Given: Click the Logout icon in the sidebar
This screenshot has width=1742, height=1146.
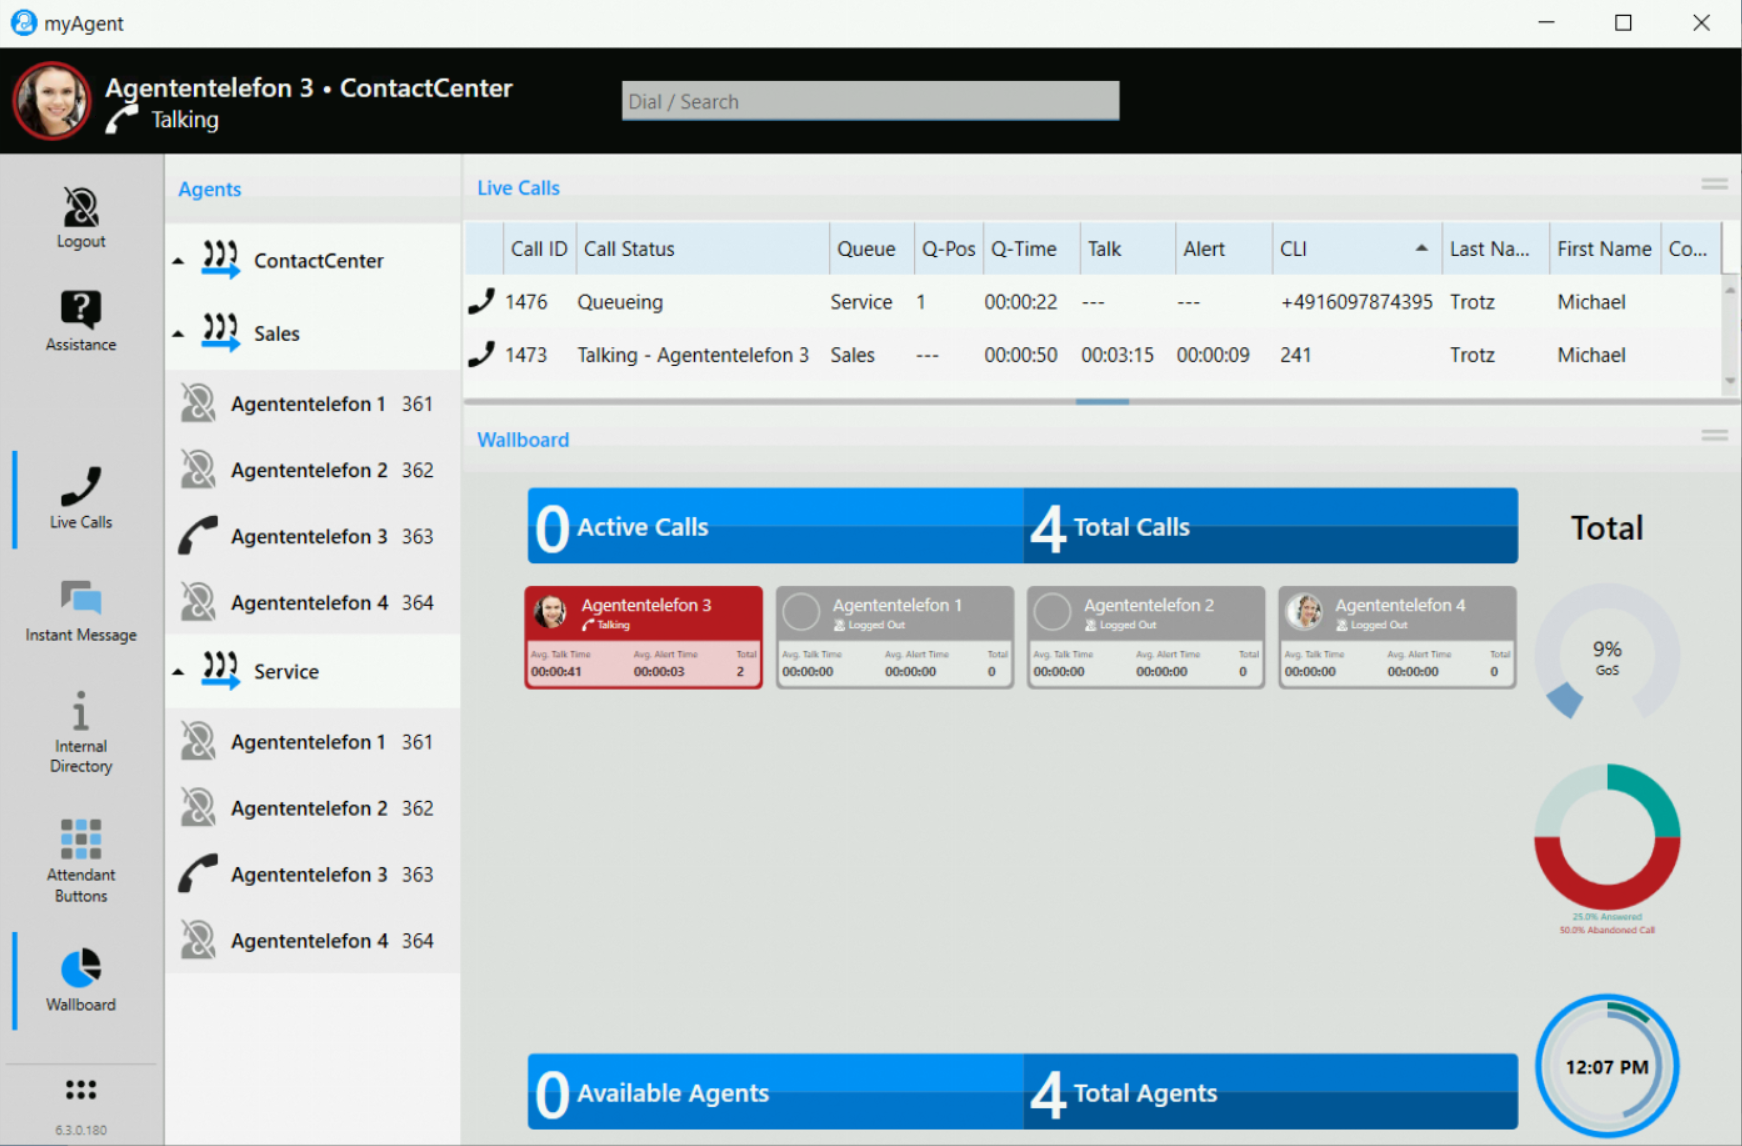Looking at the screenshot, I should 81,207.
